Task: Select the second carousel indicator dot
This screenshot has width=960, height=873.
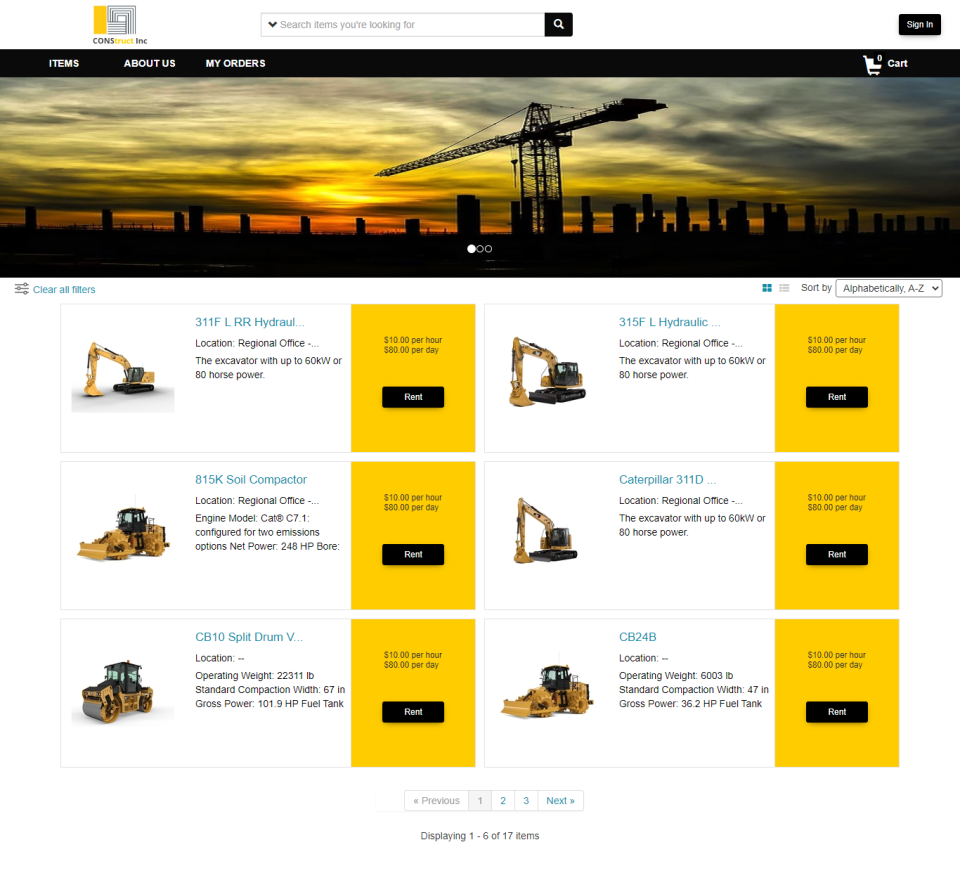Action: (480, 249)
